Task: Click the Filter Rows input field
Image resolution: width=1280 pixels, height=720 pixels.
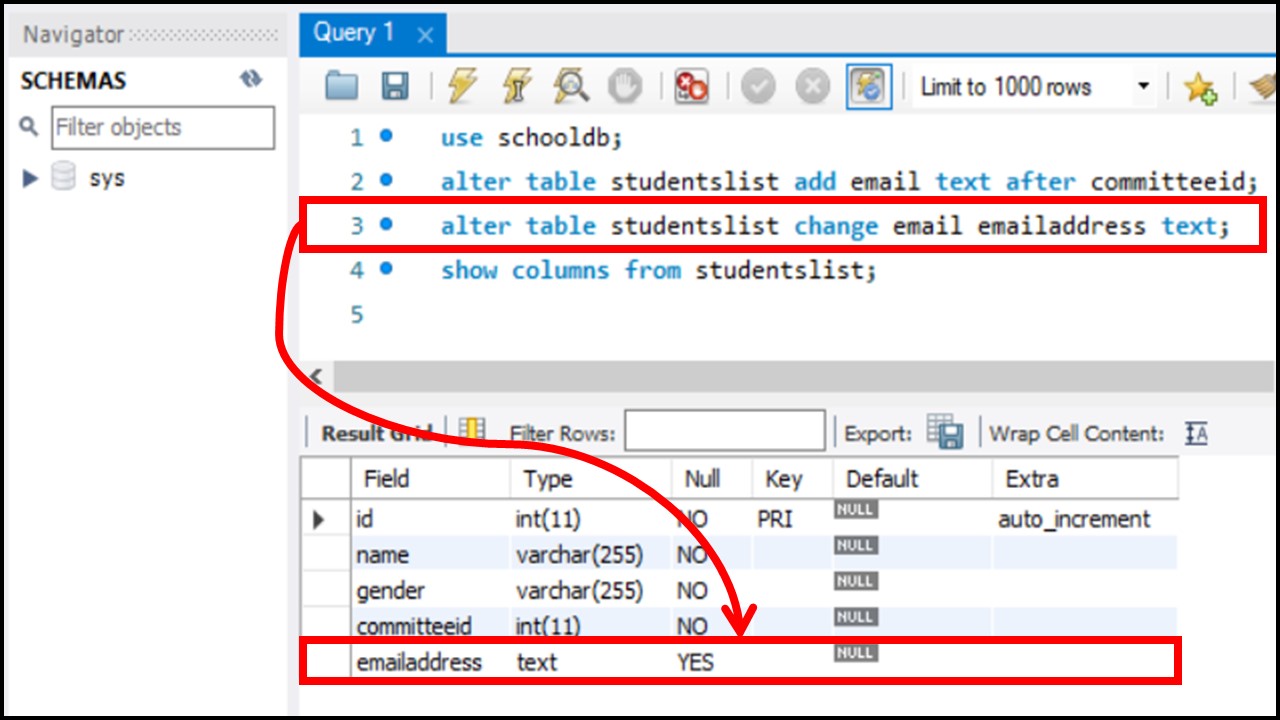Action: [725, 432]
